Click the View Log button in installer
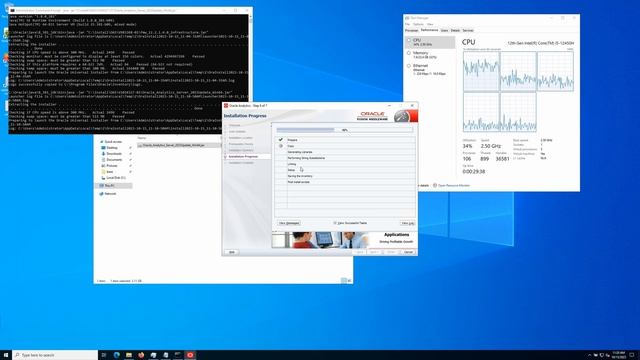 pos(407,223)
